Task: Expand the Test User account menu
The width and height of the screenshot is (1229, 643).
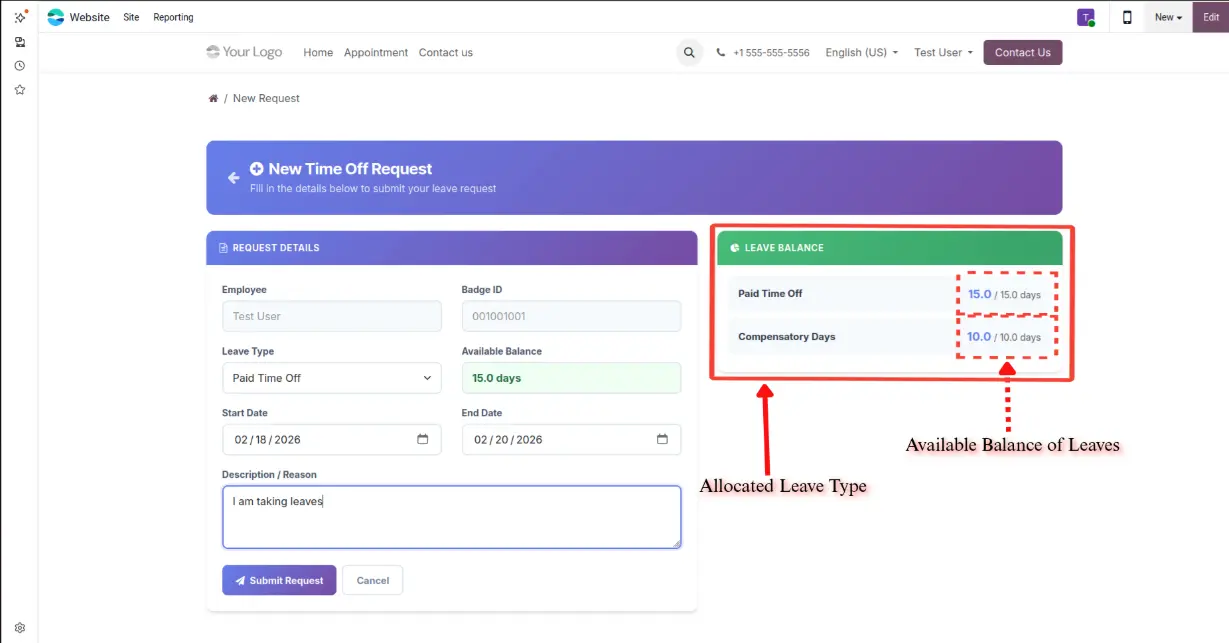Action: pos(942,53)
